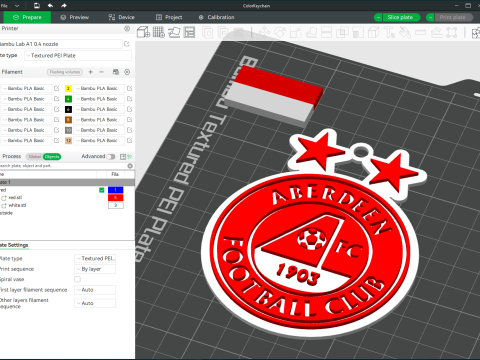This screenshot has width=480, height=360.
Task: Click the Undo arrow icon
Action: tap(50, 5)
